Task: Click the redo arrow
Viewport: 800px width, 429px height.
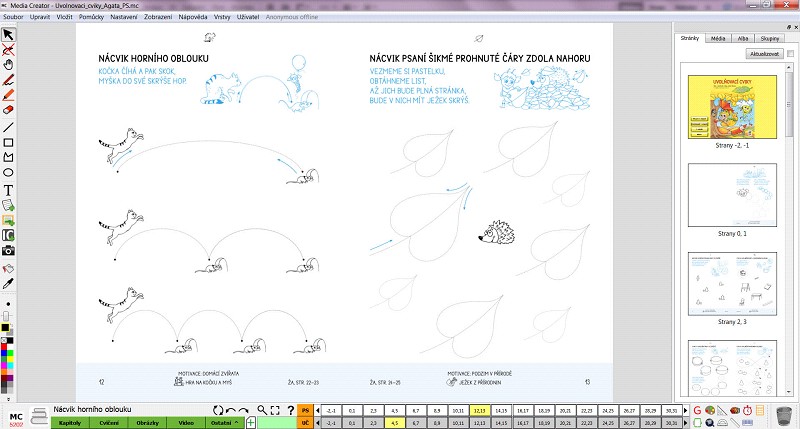Action: [x=243, y=410]
